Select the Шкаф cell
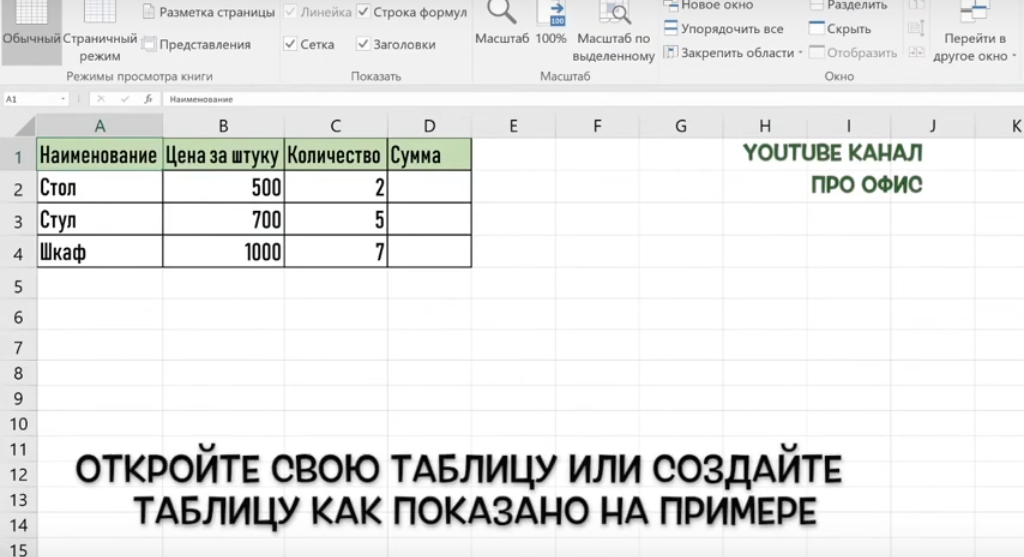1024x557 pixels. click(99, 251)
